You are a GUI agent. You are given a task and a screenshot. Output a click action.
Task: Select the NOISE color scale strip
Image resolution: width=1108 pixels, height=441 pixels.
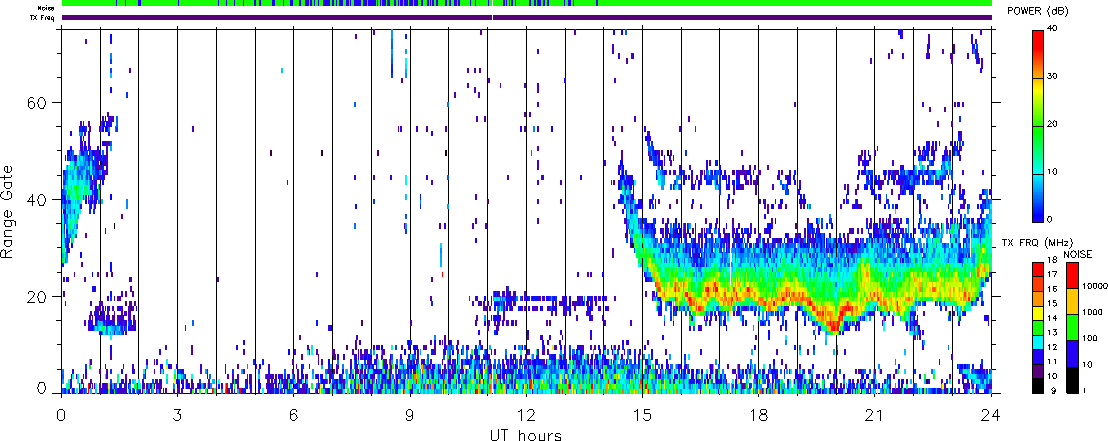click(1073, 328)
